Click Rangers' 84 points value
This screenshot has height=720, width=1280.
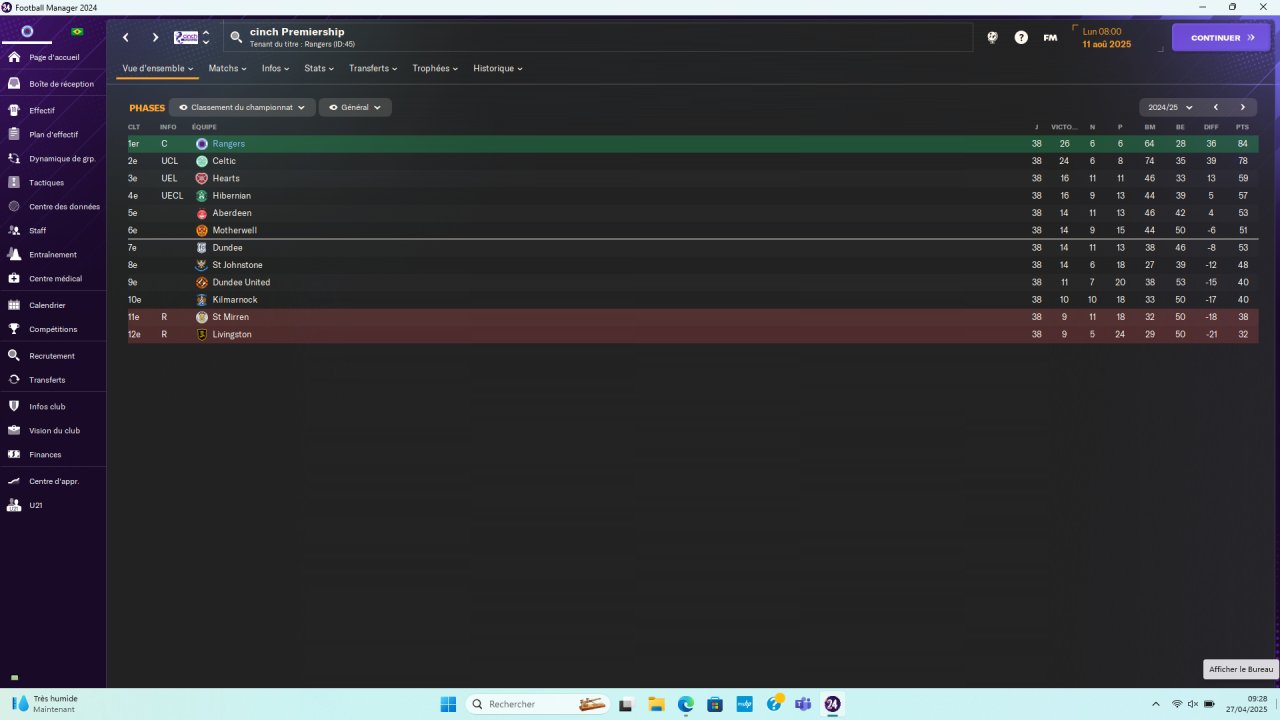tap(1242, 144)
